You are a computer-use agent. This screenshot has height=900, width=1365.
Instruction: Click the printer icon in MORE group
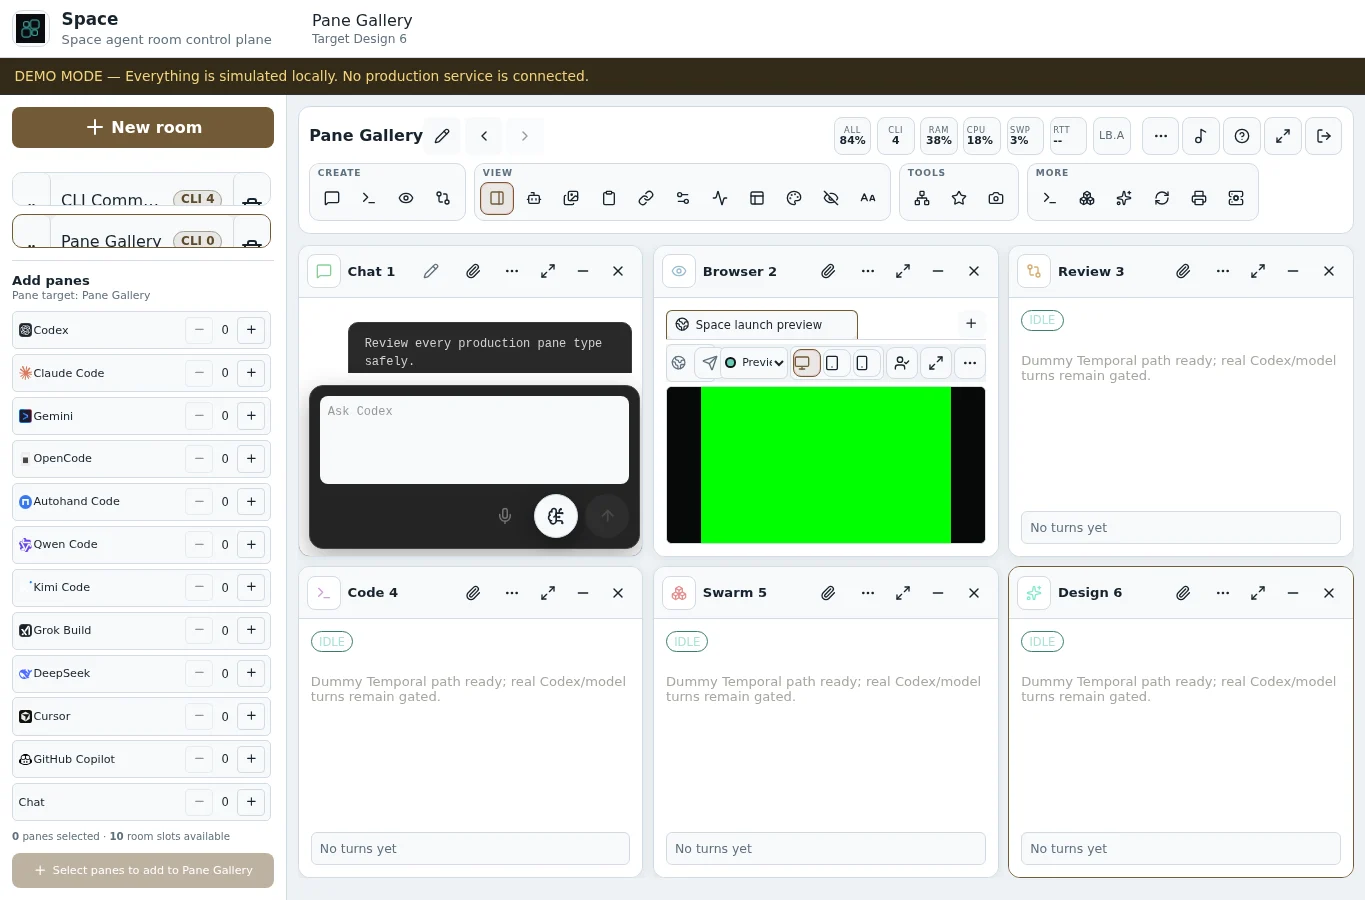(1199, 198)
